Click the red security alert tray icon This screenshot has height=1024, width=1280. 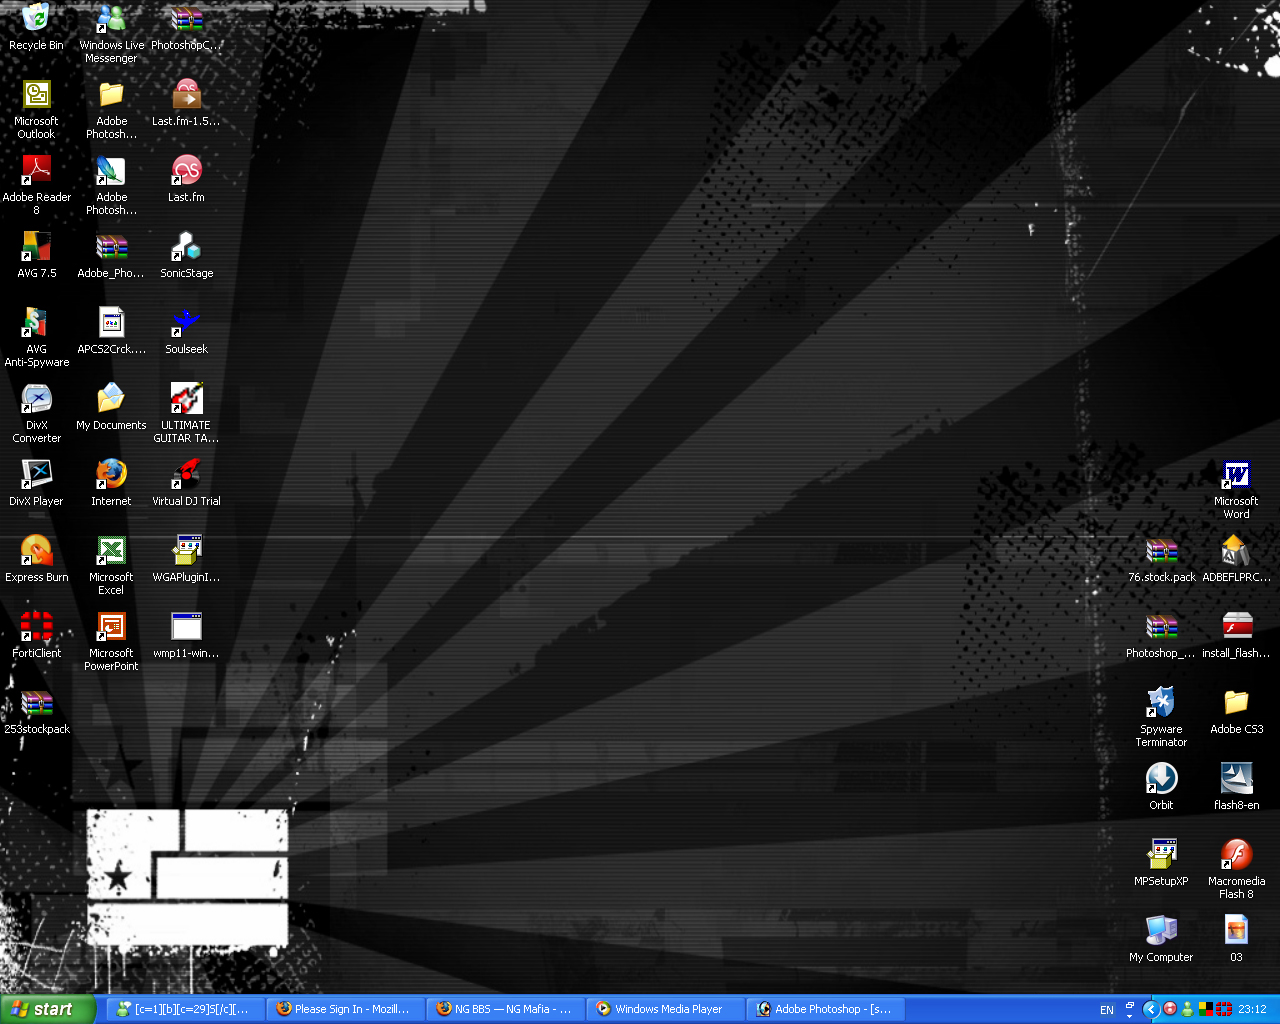(1170, 1009)
